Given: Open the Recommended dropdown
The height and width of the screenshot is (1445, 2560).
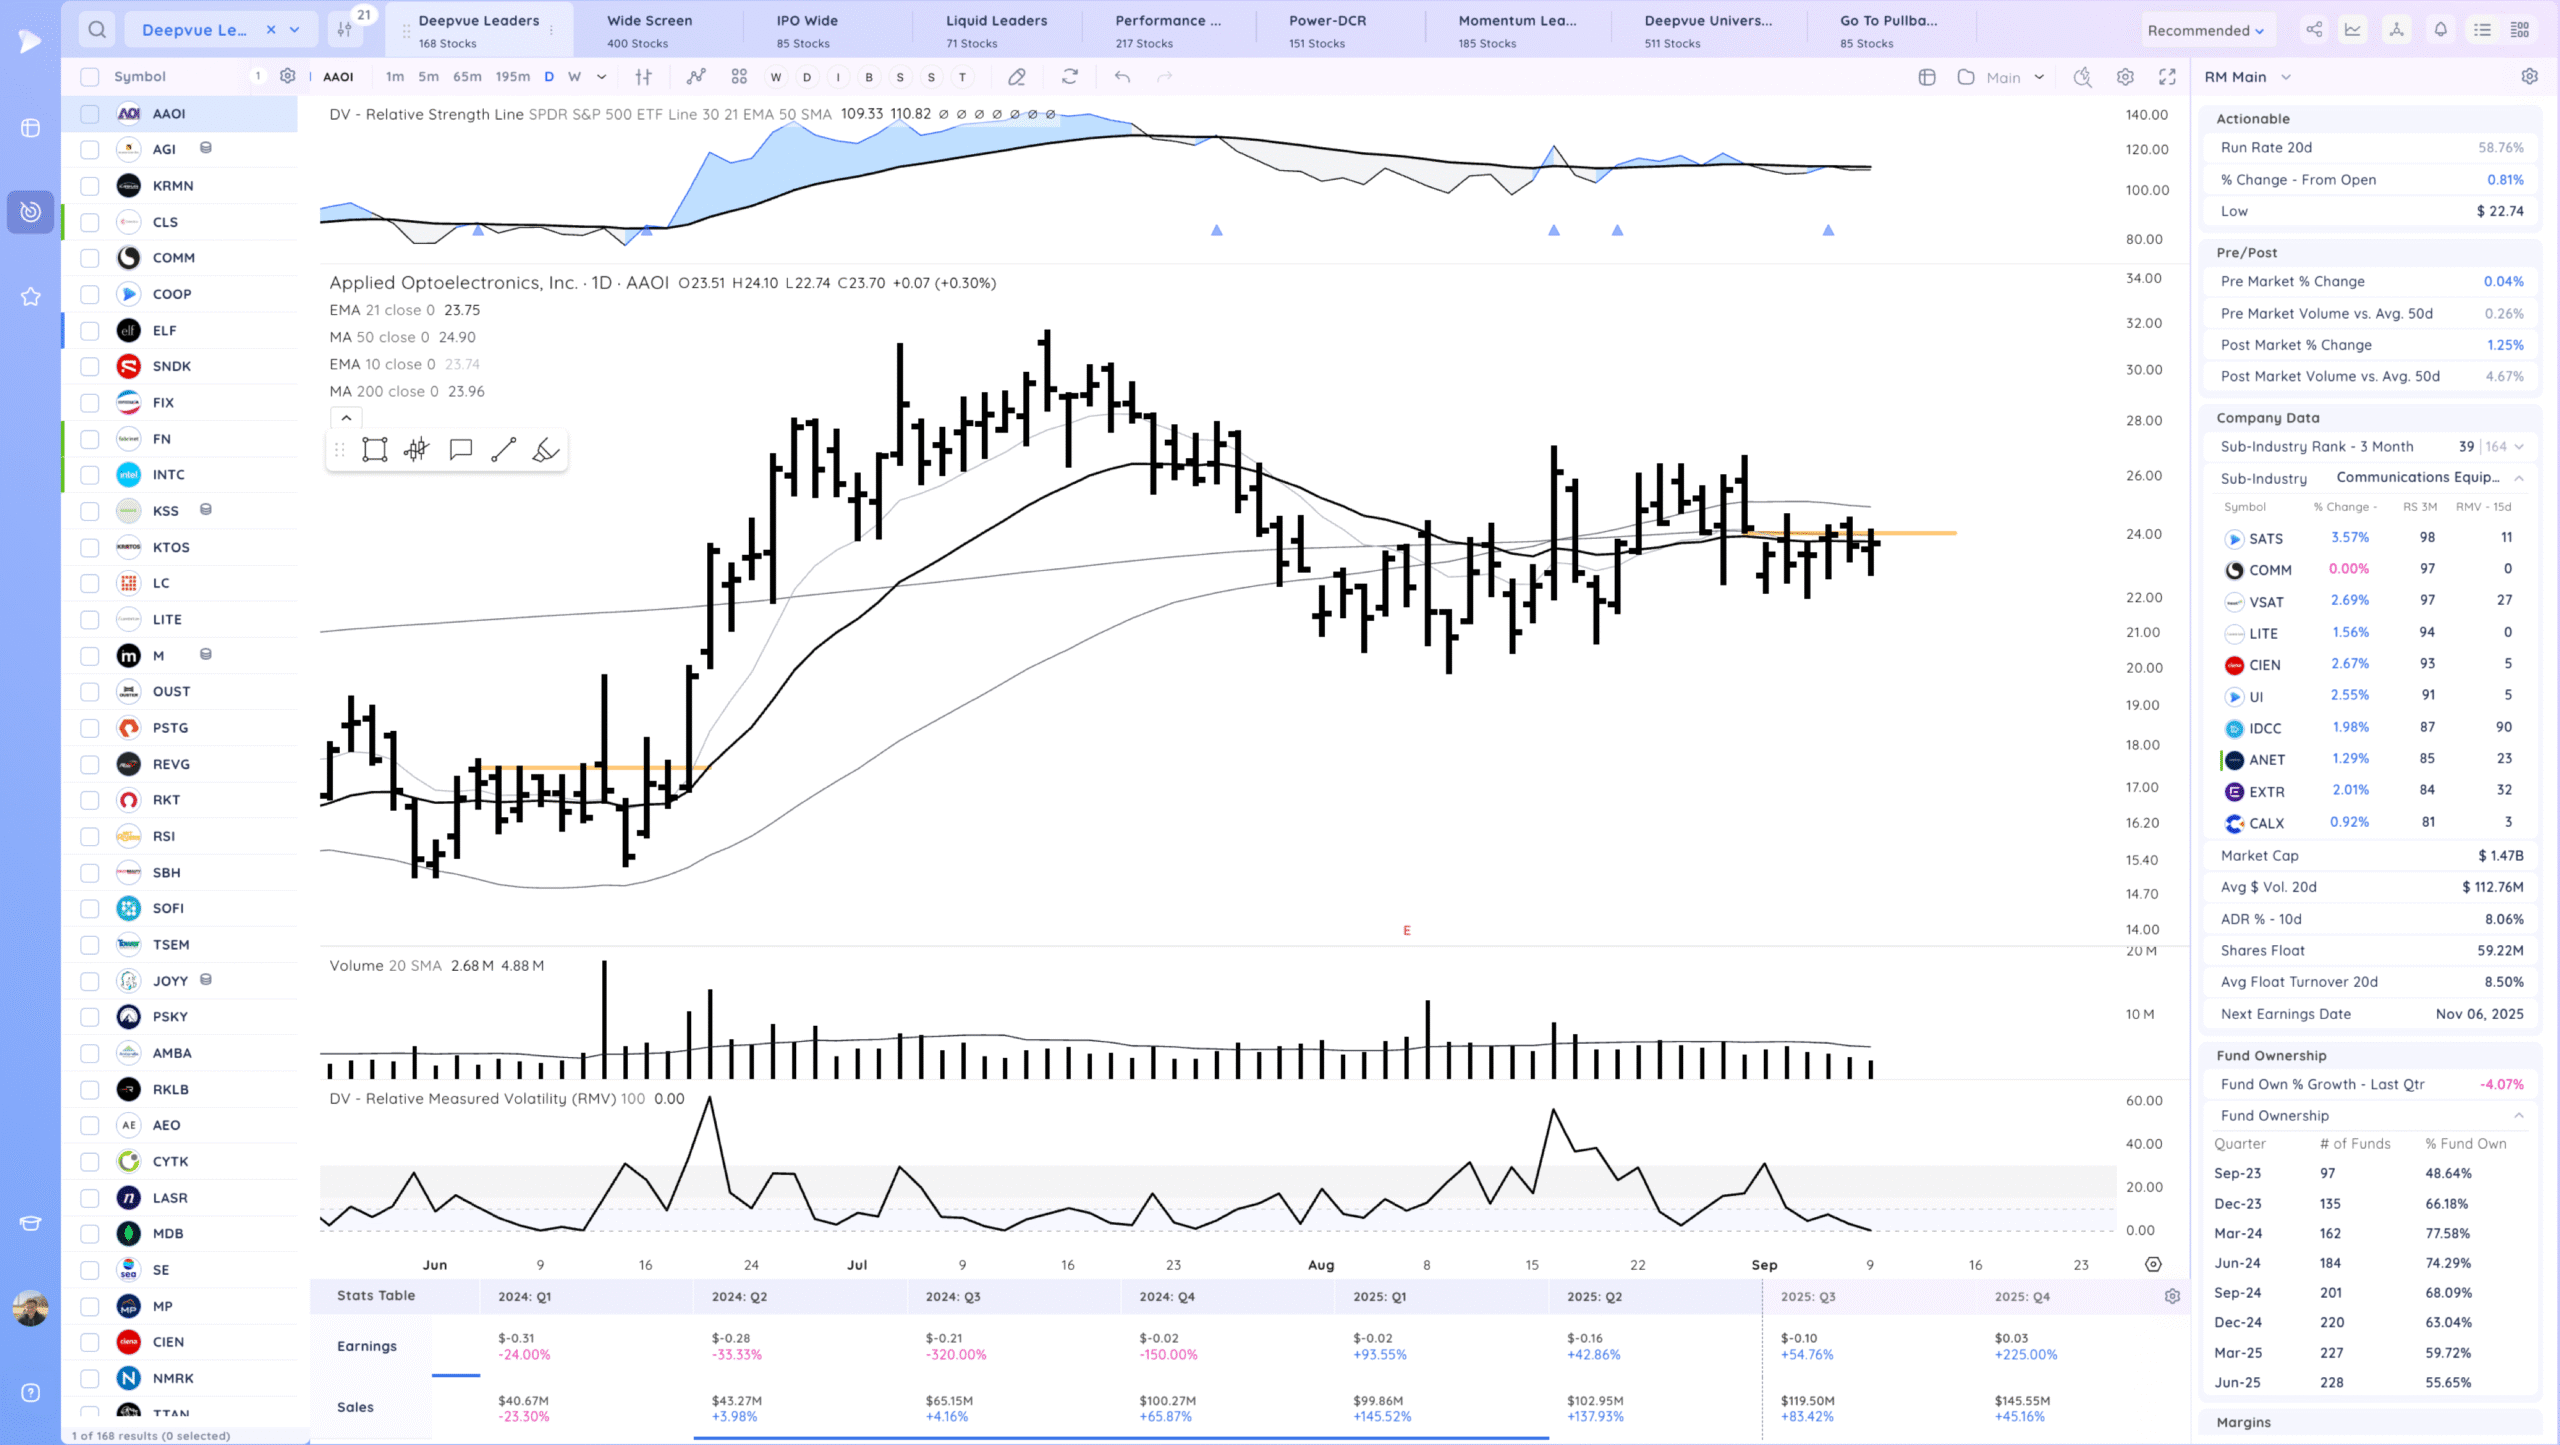Looking at the screenshot, I should pyautogui.click(x=2205, y=30).
